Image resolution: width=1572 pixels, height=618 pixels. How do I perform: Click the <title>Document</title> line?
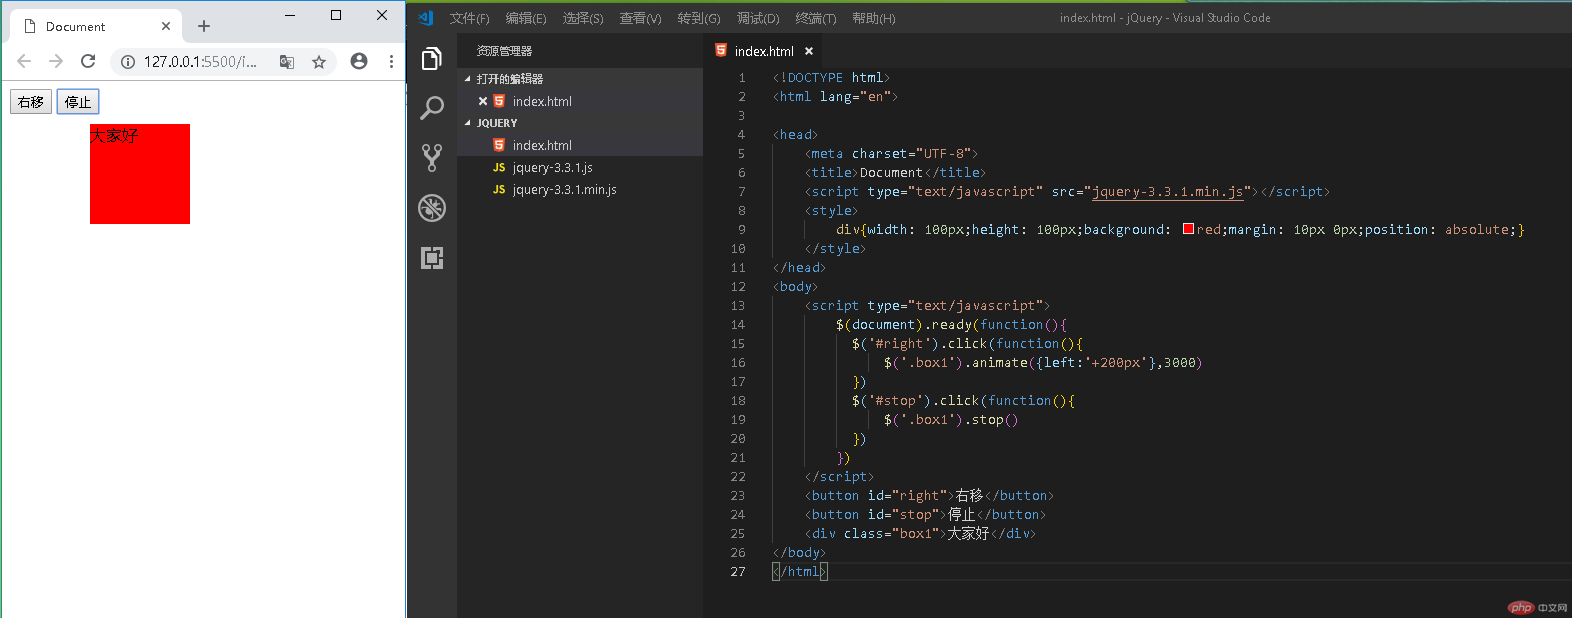pos(895,172)
